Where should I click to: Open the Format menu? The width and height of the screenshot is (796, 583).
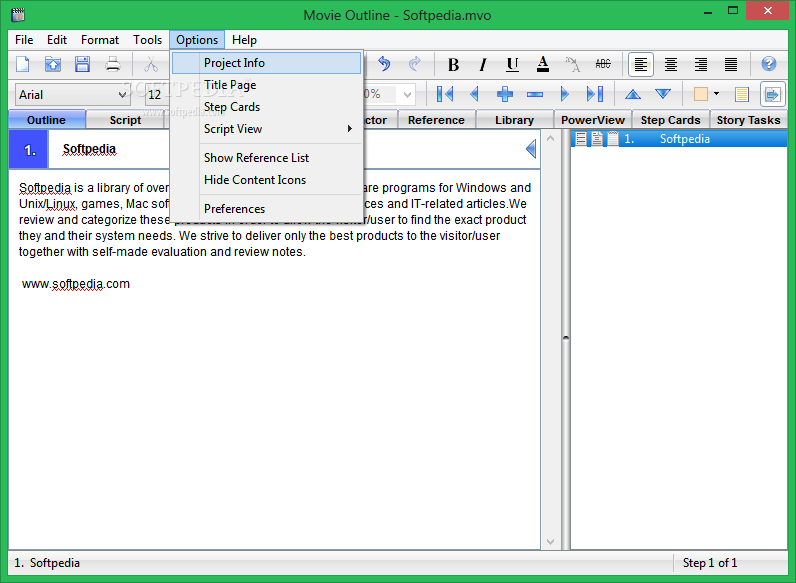click(100, 40)
